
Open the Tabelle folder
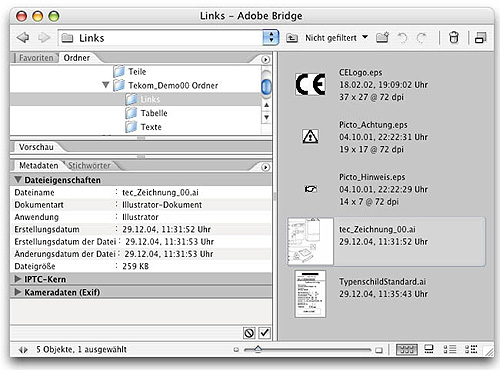[146, 113]
